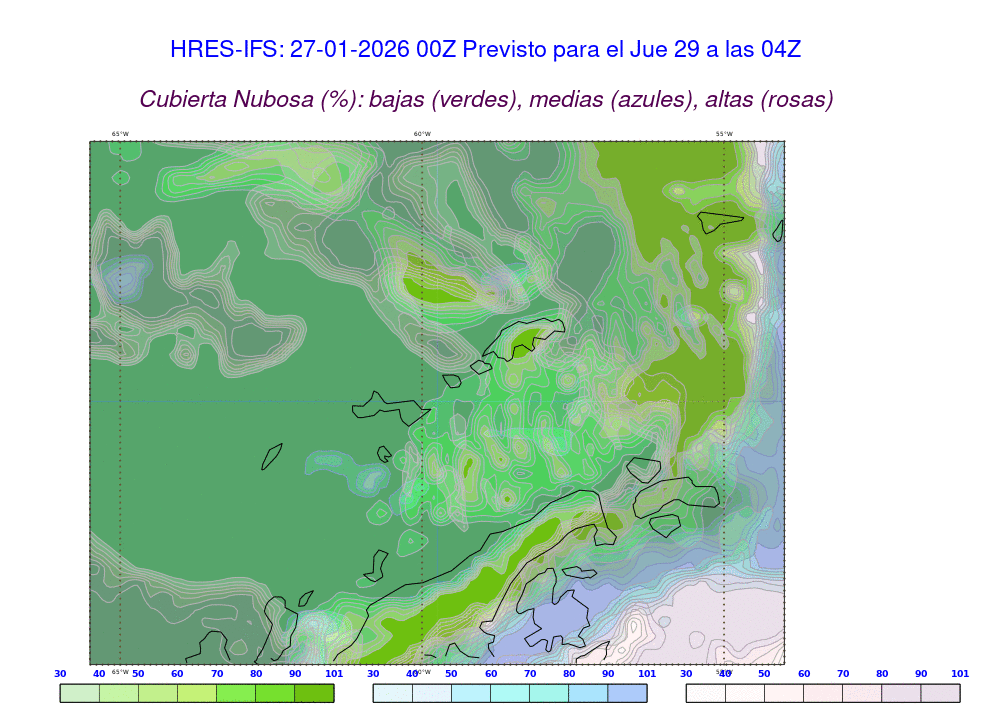Click the 65°W longitude label at top
1000x707 pixels.
[x=120, y=134]
